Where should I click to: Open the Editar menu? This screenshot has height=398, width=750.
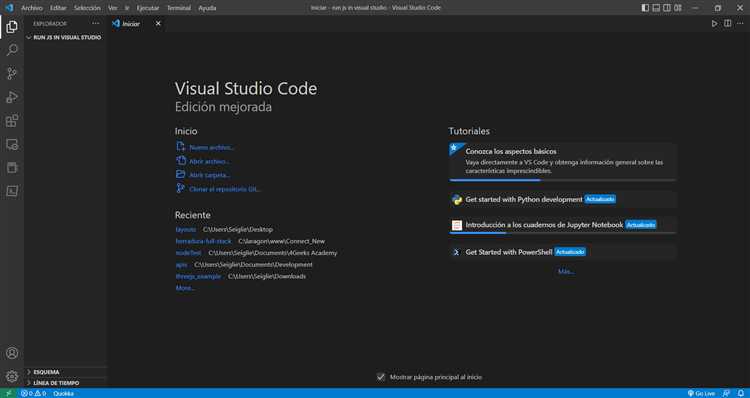(x=58, y=8)
